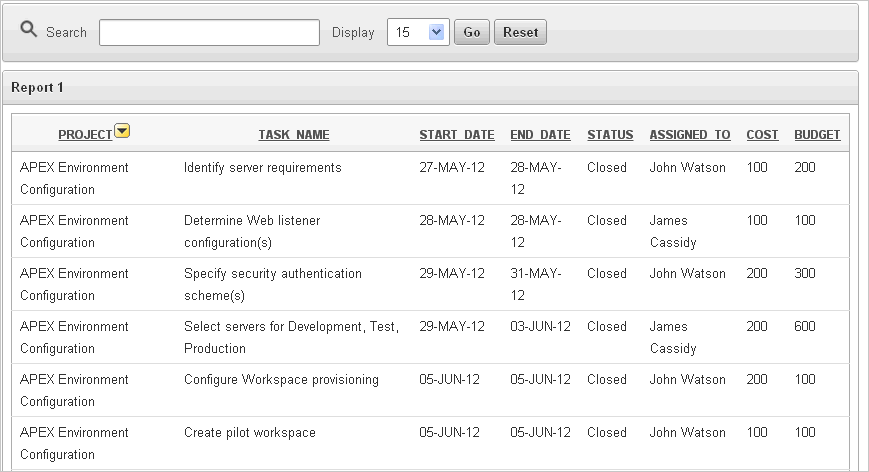Sort by the TASK_NAME column header

pyautogui.click(x=294, y=135)
